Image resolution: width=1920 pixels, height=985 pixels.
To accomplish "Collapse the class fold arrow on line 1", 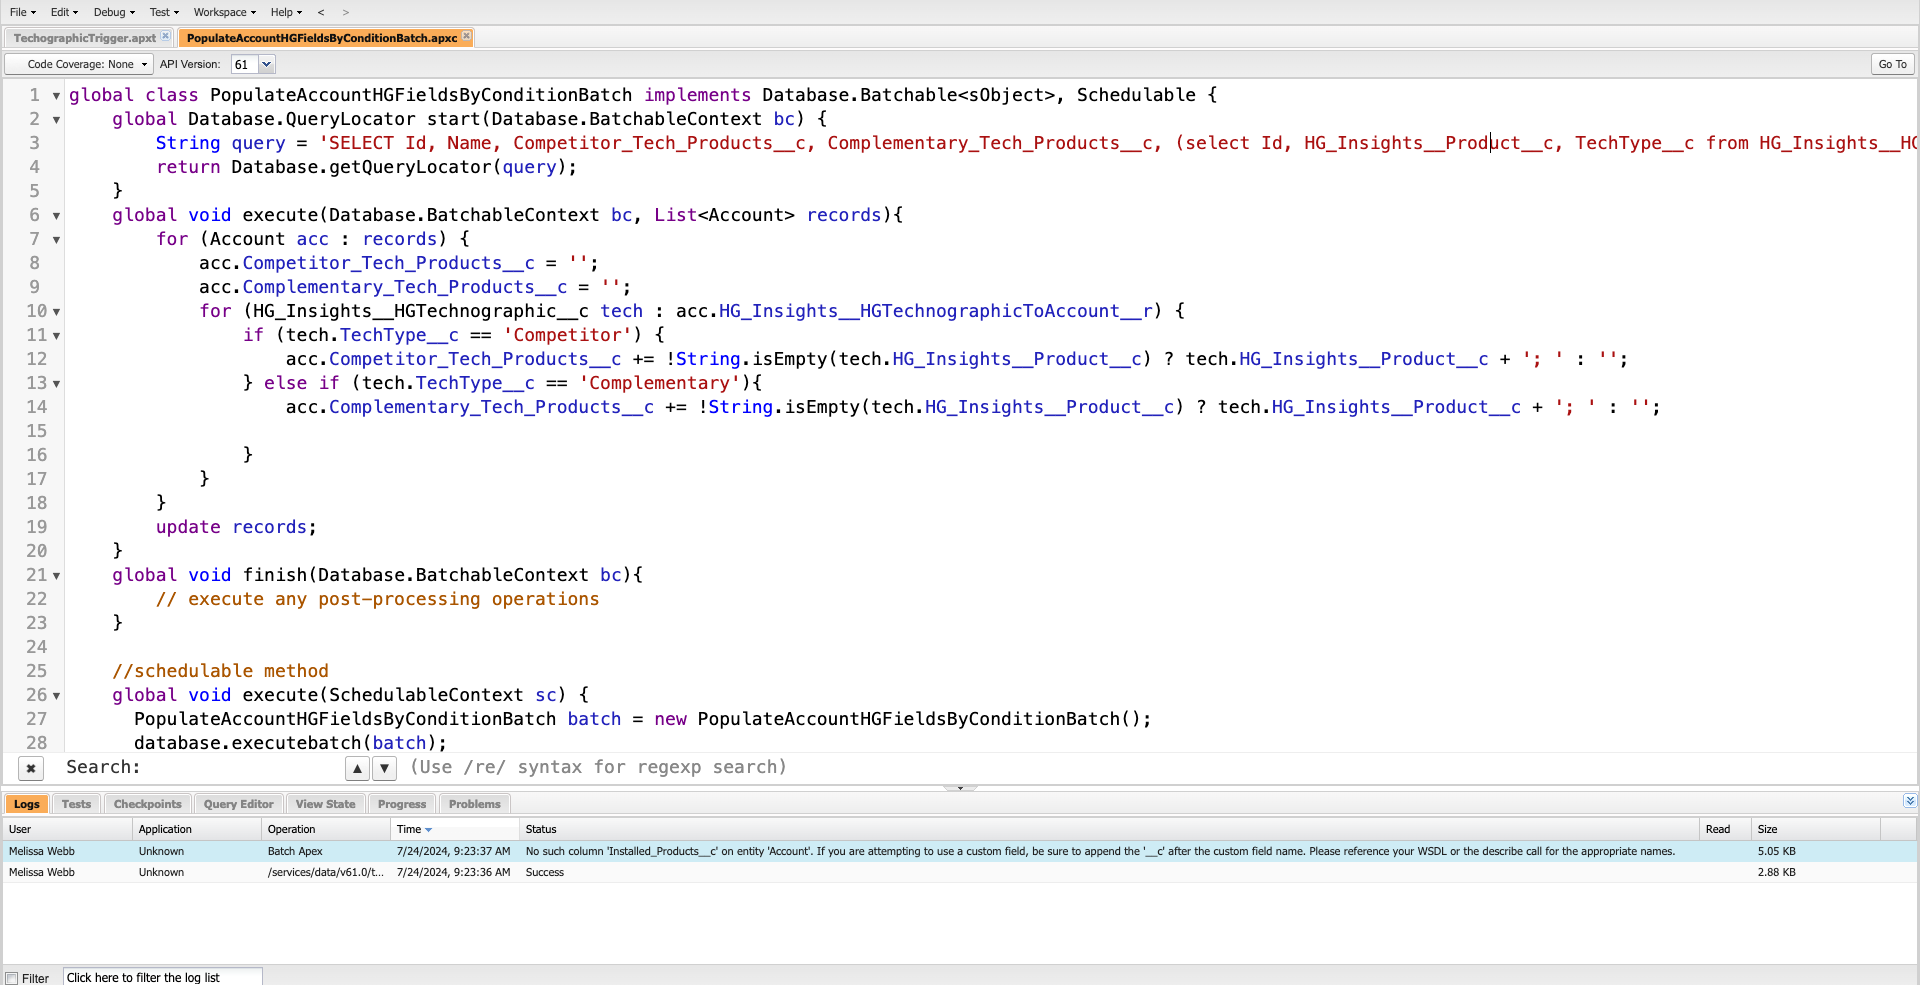I will click(x=56, y=96).
